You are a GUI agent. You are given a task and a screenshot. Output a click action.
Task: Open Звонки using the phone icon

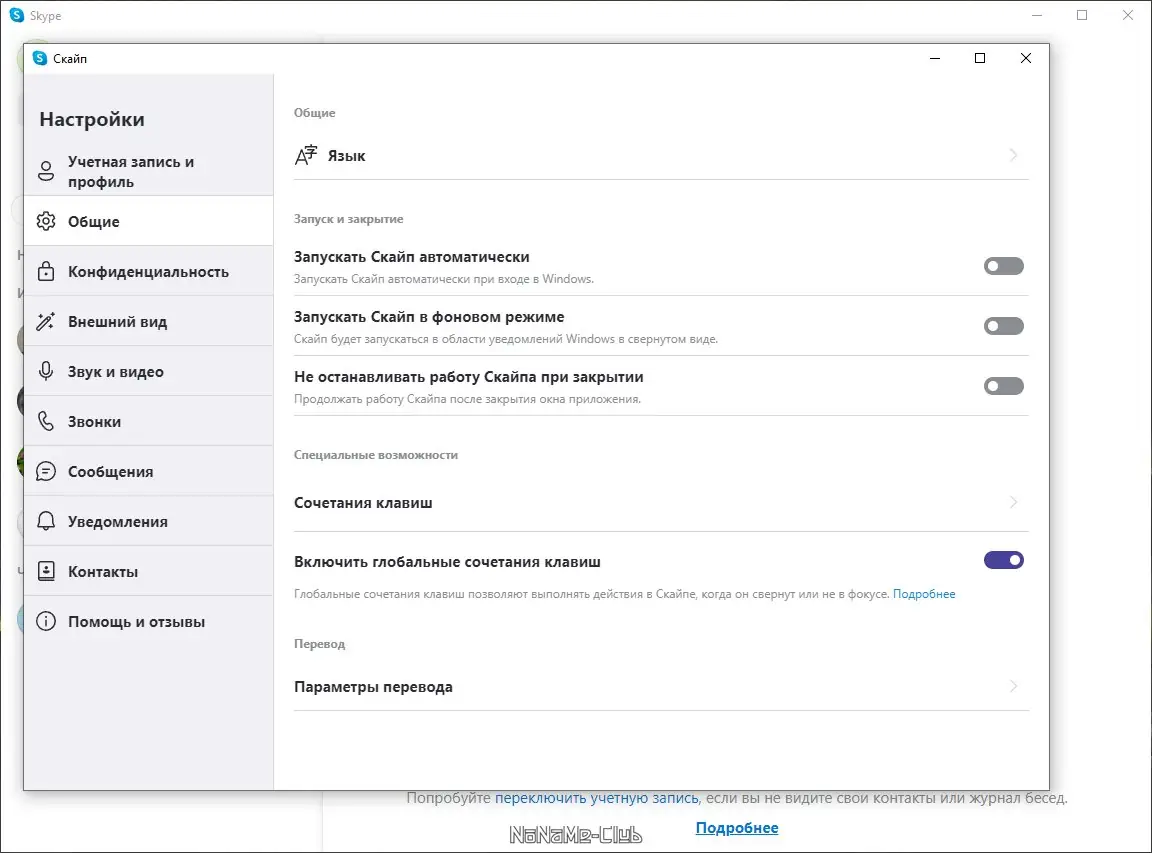tap(46, 421)
